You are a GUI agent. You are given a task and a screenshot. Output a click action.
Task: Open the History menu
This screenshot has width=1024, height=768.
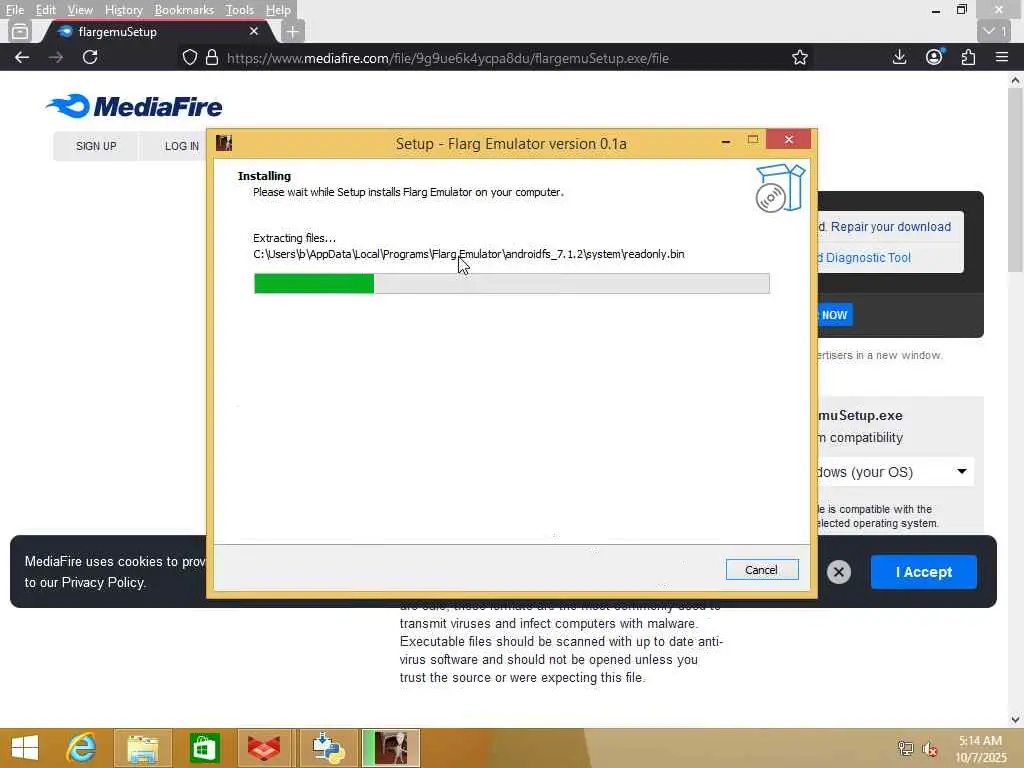click(123, 10)
